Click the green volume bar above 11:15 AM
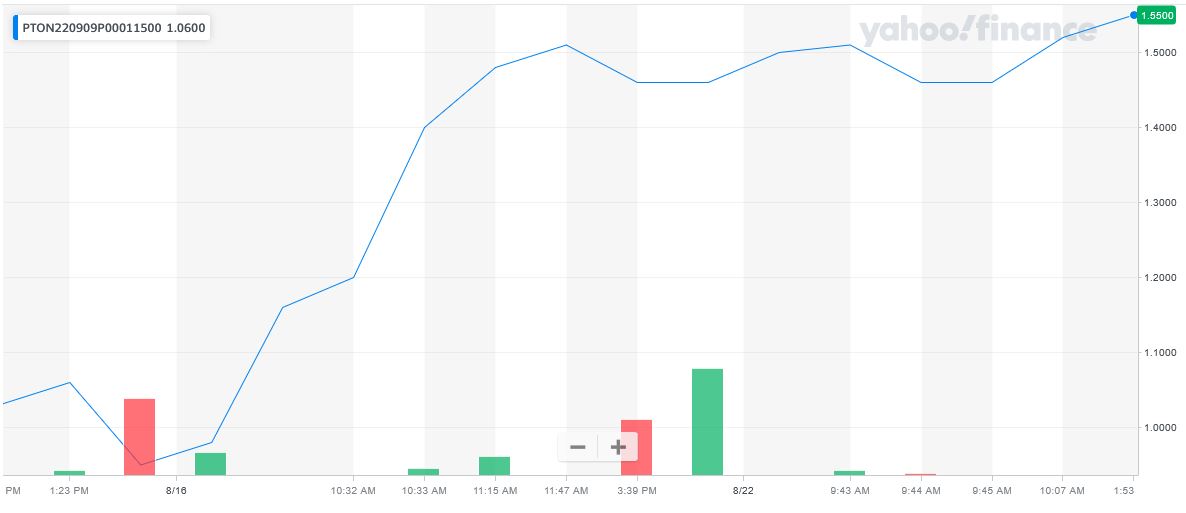1186x513 pixels. 494,465
